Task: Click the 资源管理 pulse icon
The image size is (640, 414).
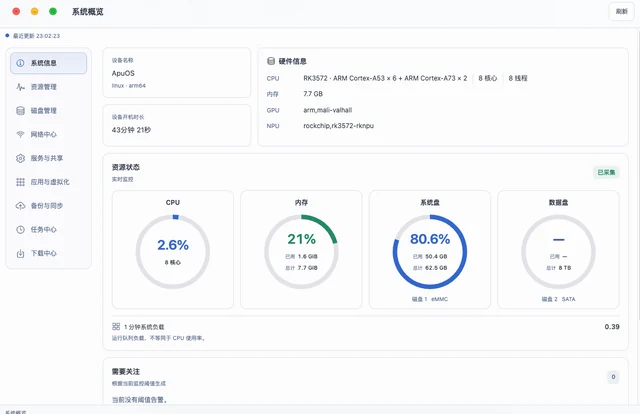Action: coord(20,87)
